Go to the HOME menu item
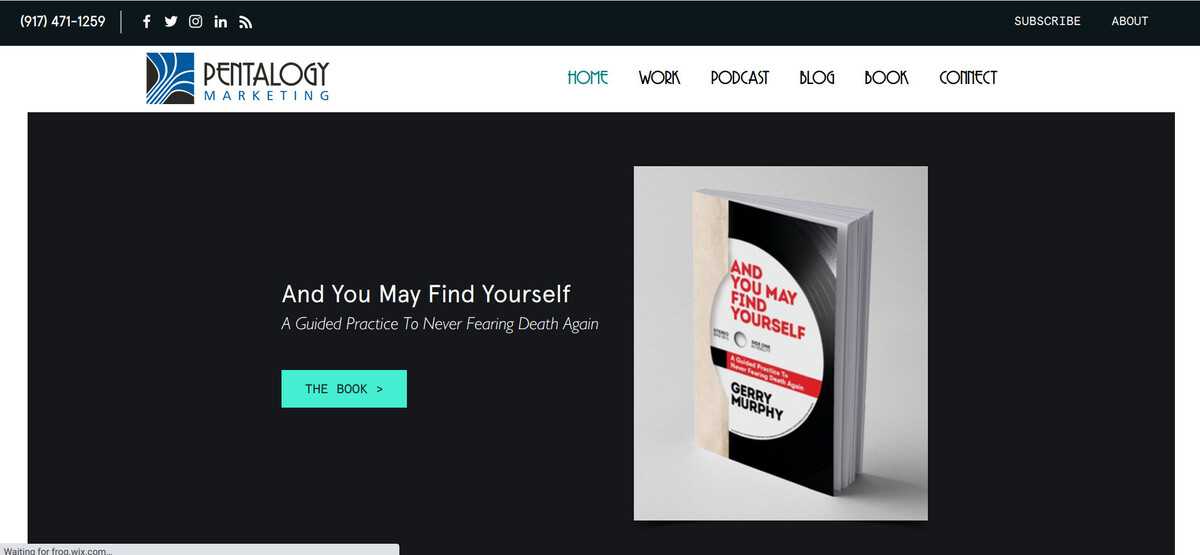1200x555 pixels. [588, 77]
